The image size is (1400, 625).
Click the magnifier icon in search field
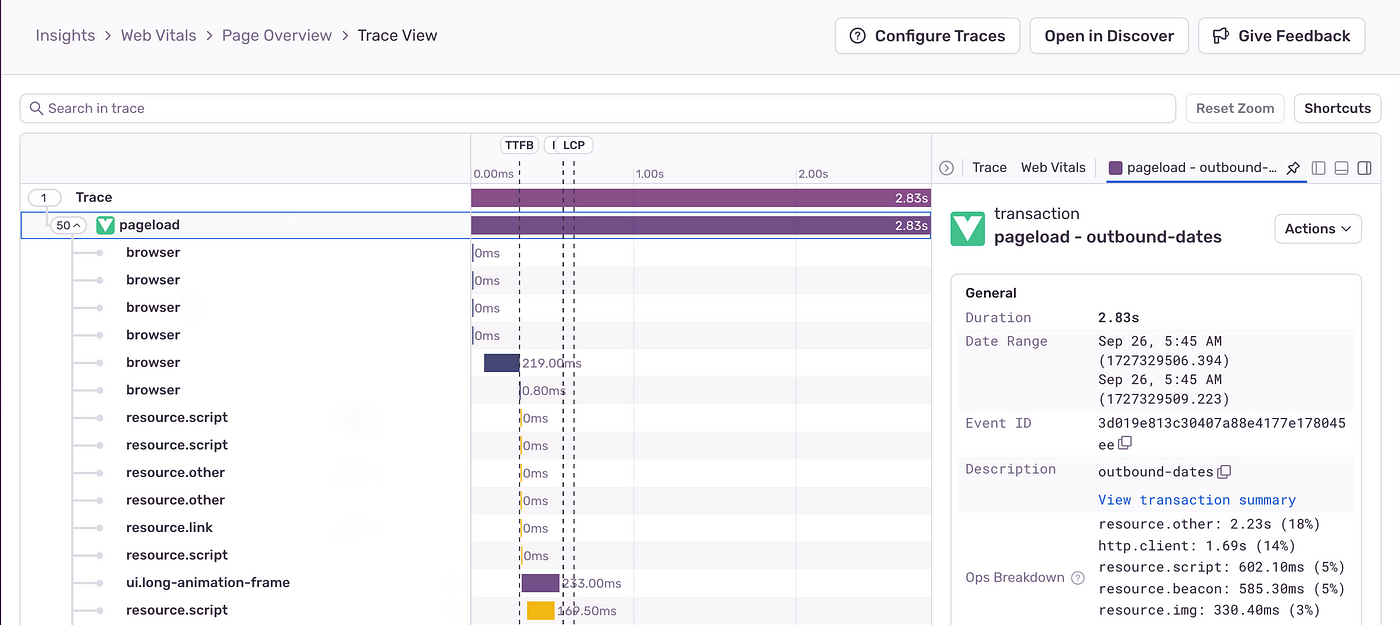37,108
